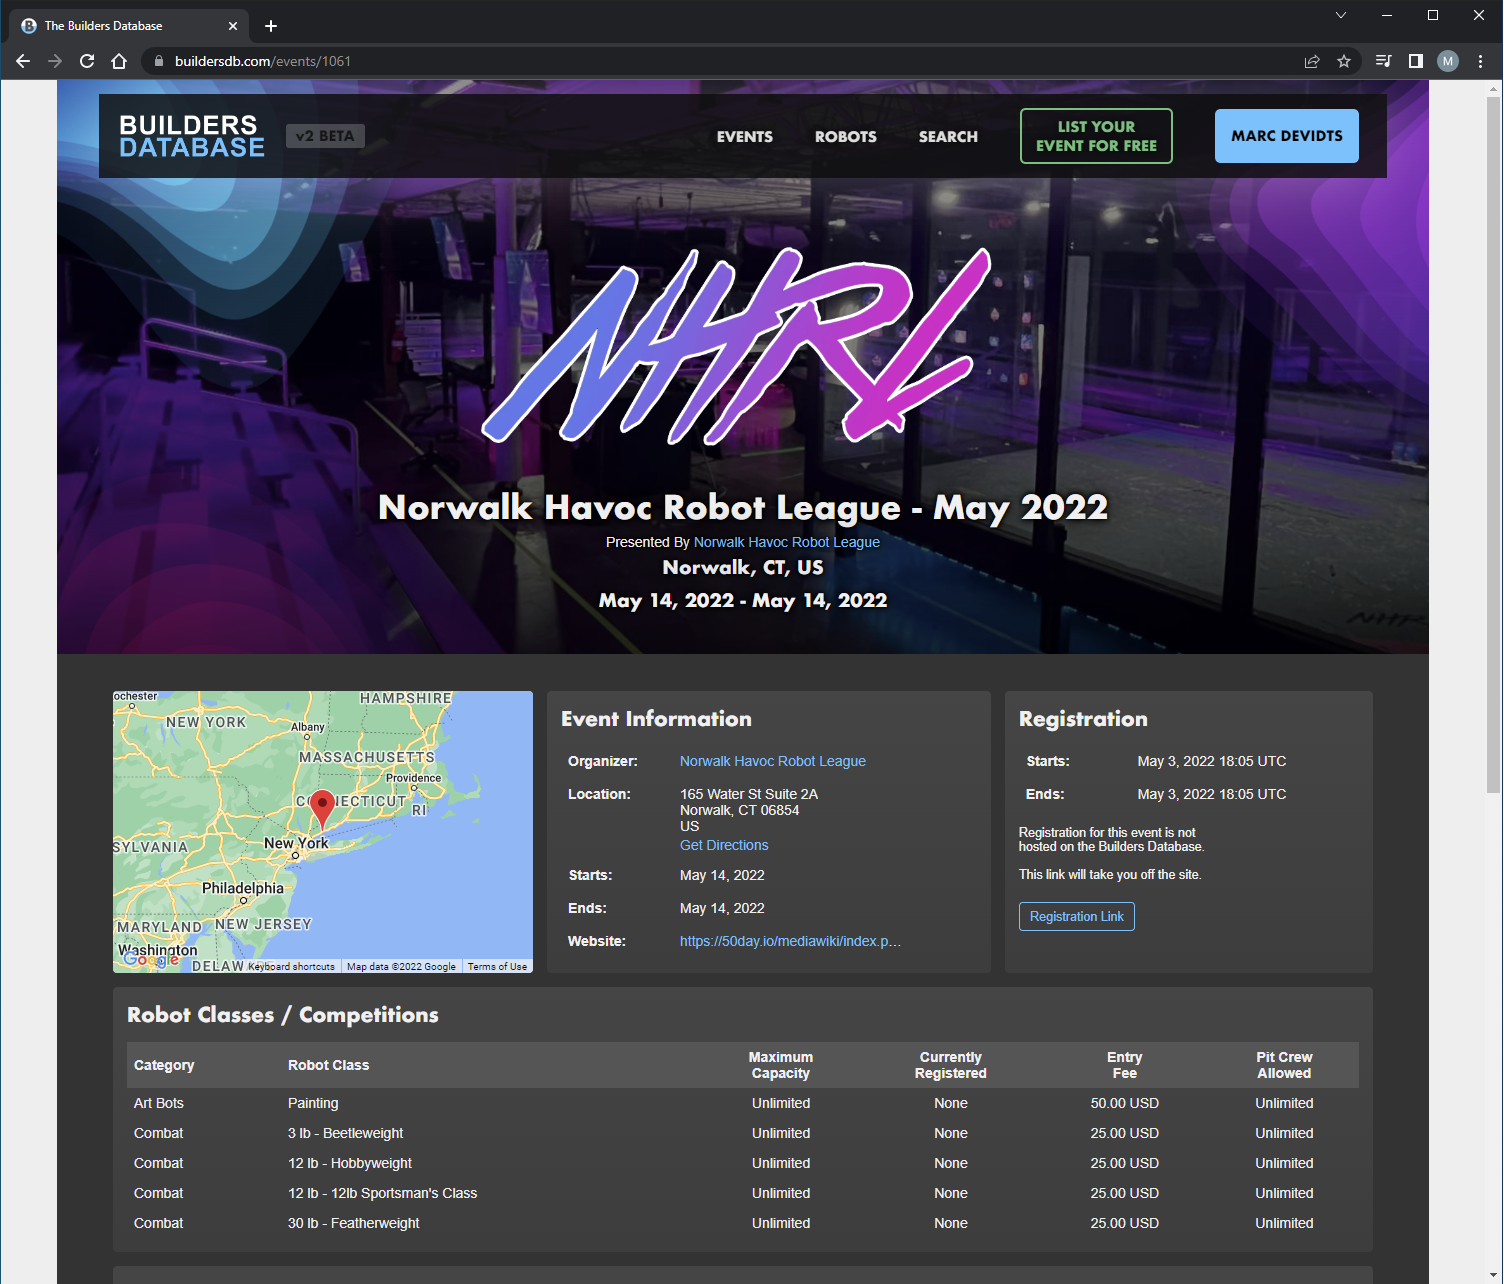Click the Category column header
The image size is (1504, 1284).
pyautogui.click(x=164, y=1065)
